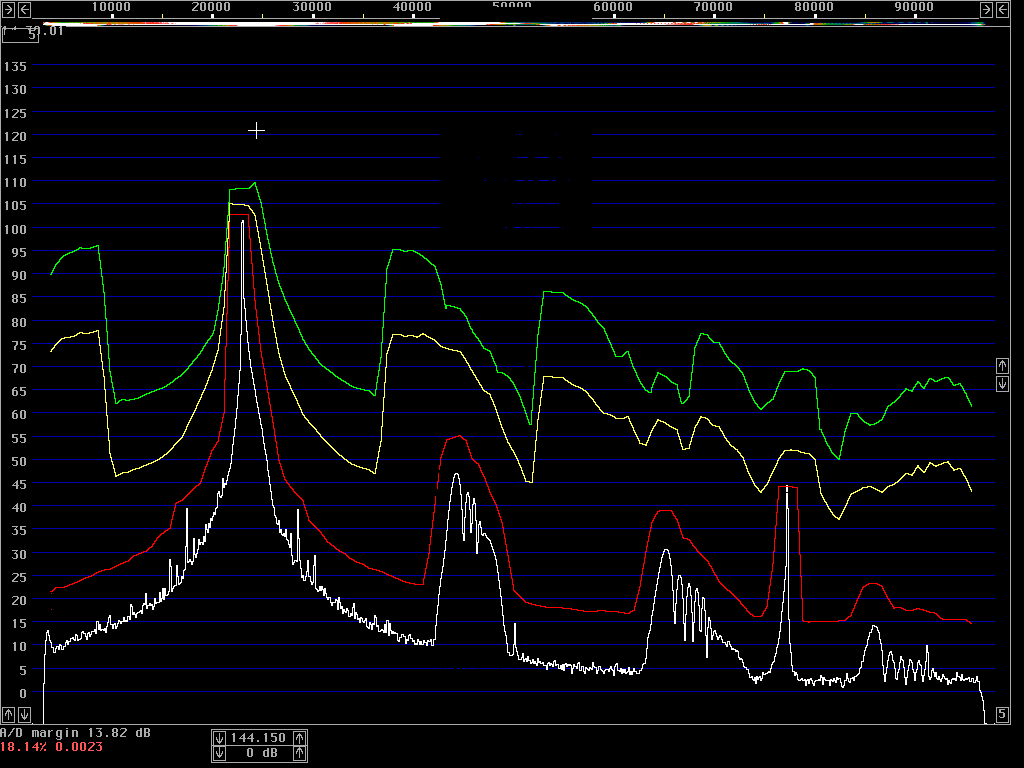Click the 40 dB scale label
Screen dimensions: 1024x768
point(19,507)
